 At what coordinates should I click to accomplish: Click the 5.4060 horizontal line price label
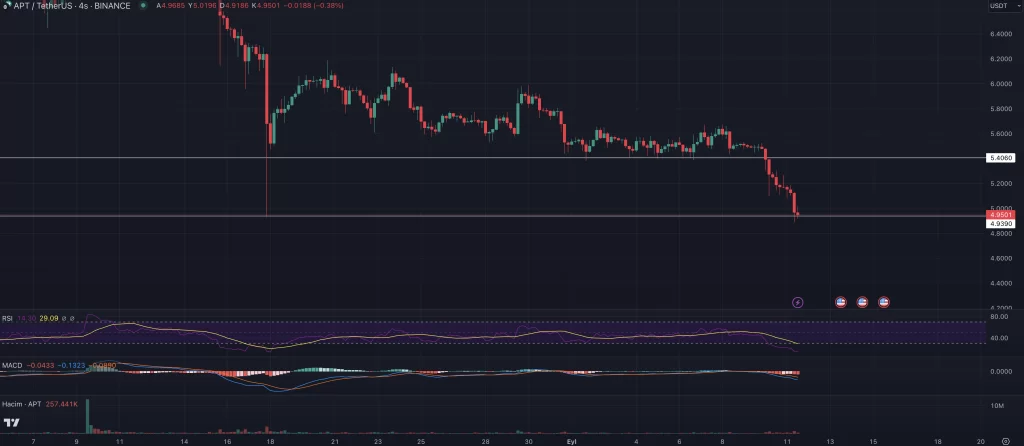click(x=1000, y=158)
